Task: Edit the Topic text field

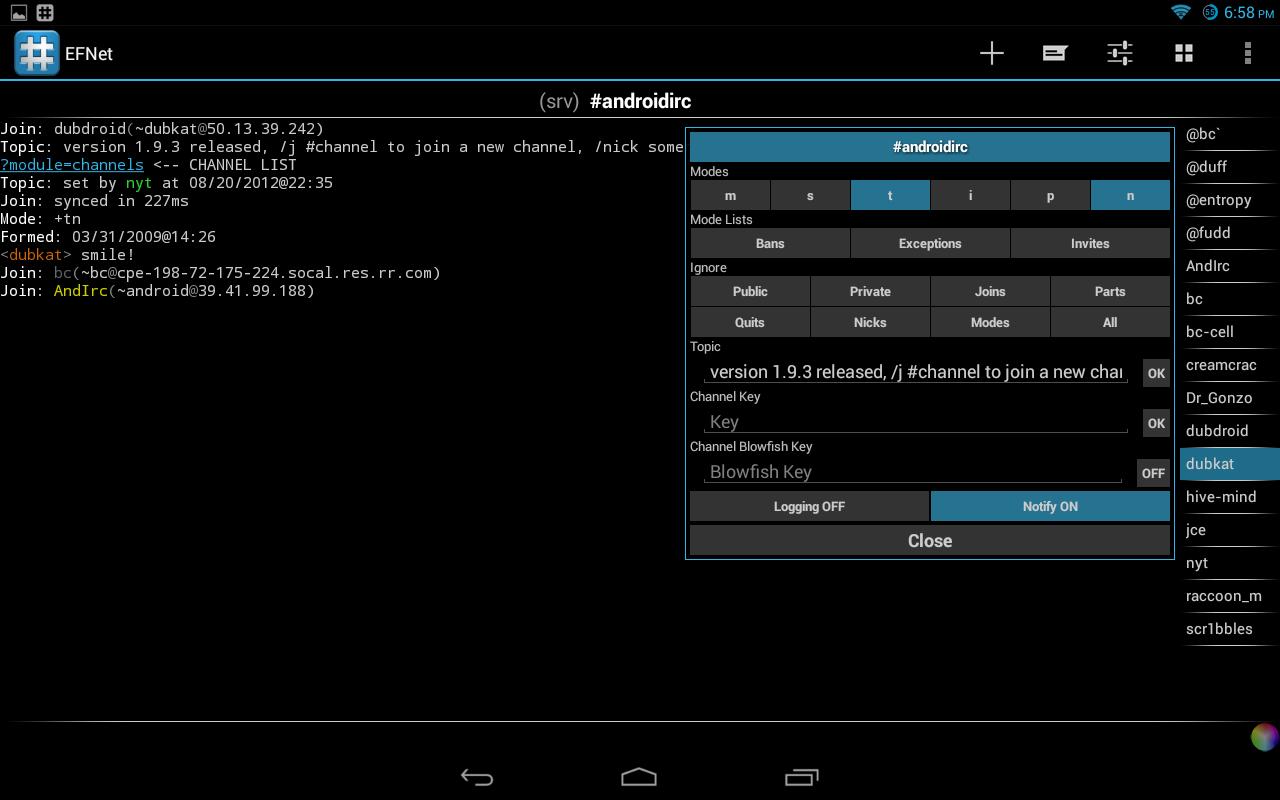Action: [916, 372]
